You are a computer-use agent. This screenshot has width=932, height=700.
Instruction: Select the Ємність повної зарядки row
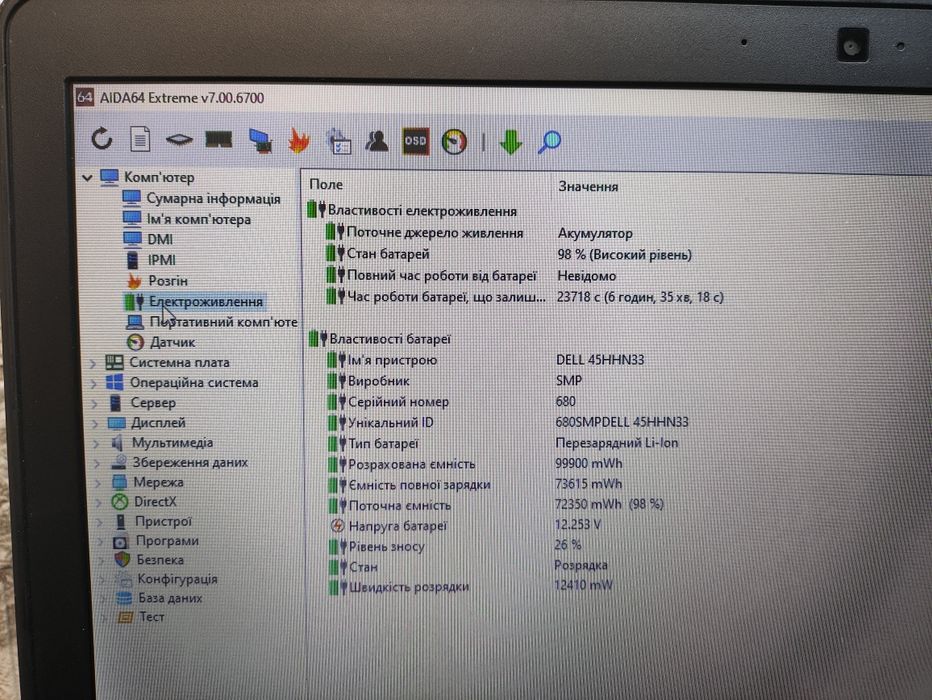click(476, 484)
